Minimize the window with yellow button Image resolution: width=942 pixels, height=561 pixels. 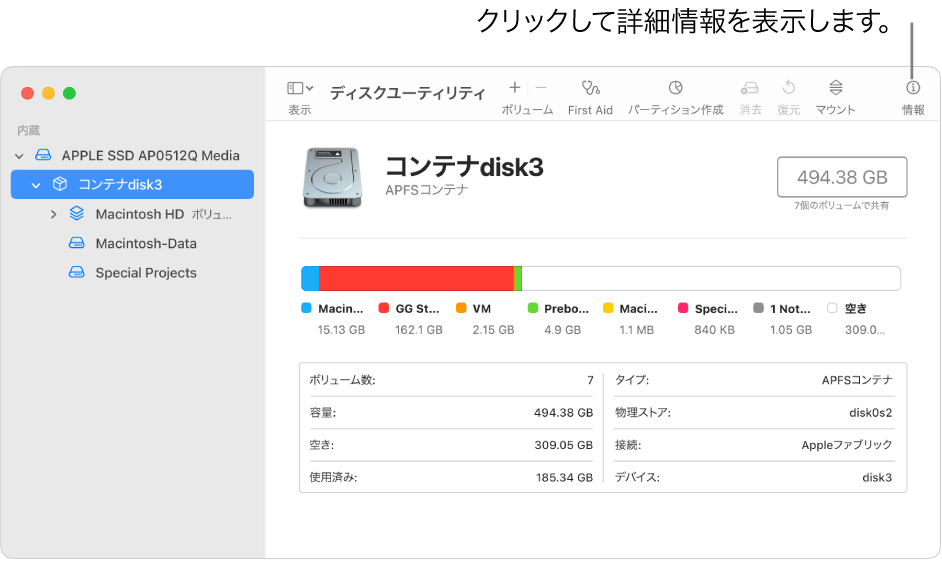[x=49, y=93]
